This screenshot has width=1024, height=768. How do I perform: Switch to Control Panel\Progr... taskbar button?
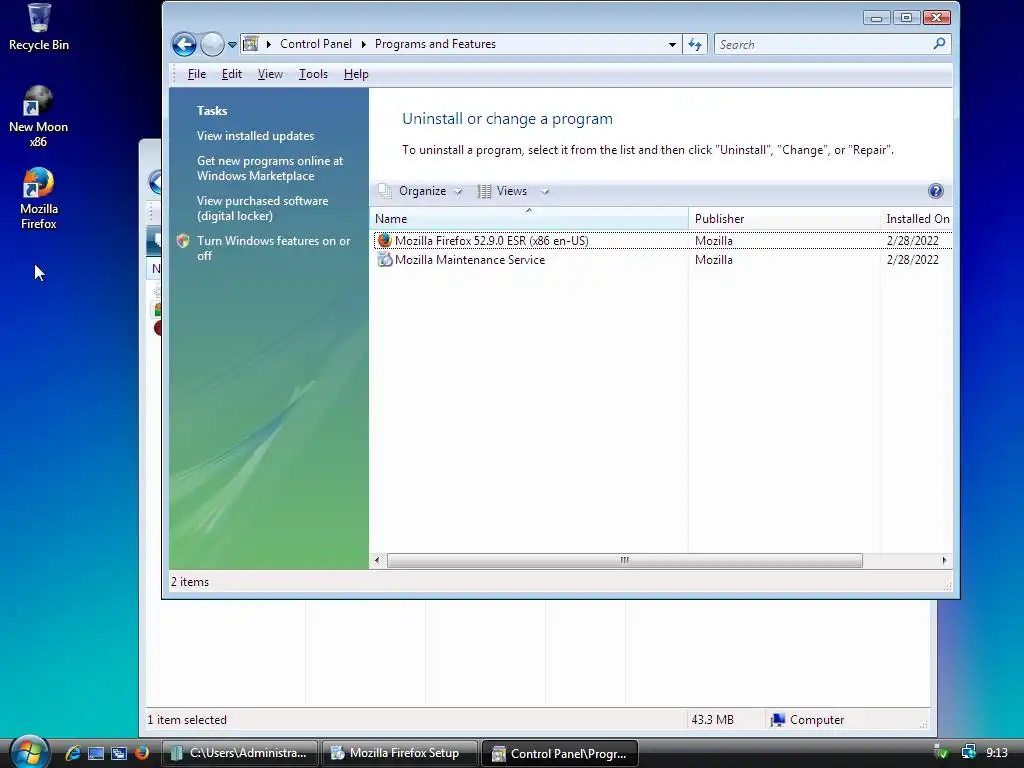(559, 753)
